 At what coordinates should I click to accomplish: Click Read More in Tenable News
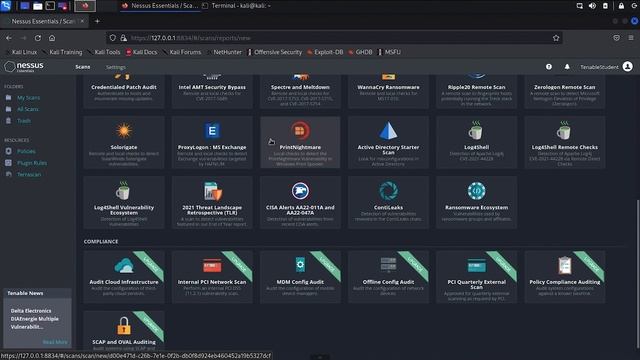pyautogui.click(x=55, y=342)
